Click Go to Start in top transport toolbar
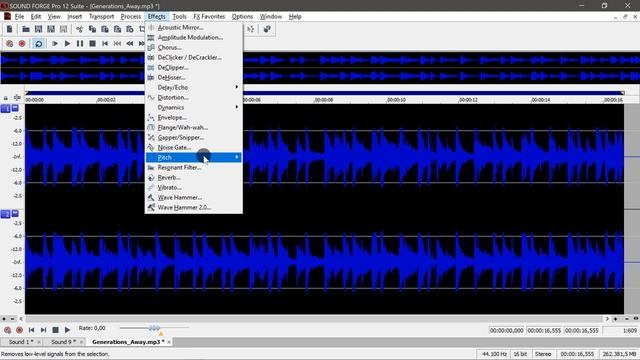Screen dimensions: 640x360 (105, 43)
